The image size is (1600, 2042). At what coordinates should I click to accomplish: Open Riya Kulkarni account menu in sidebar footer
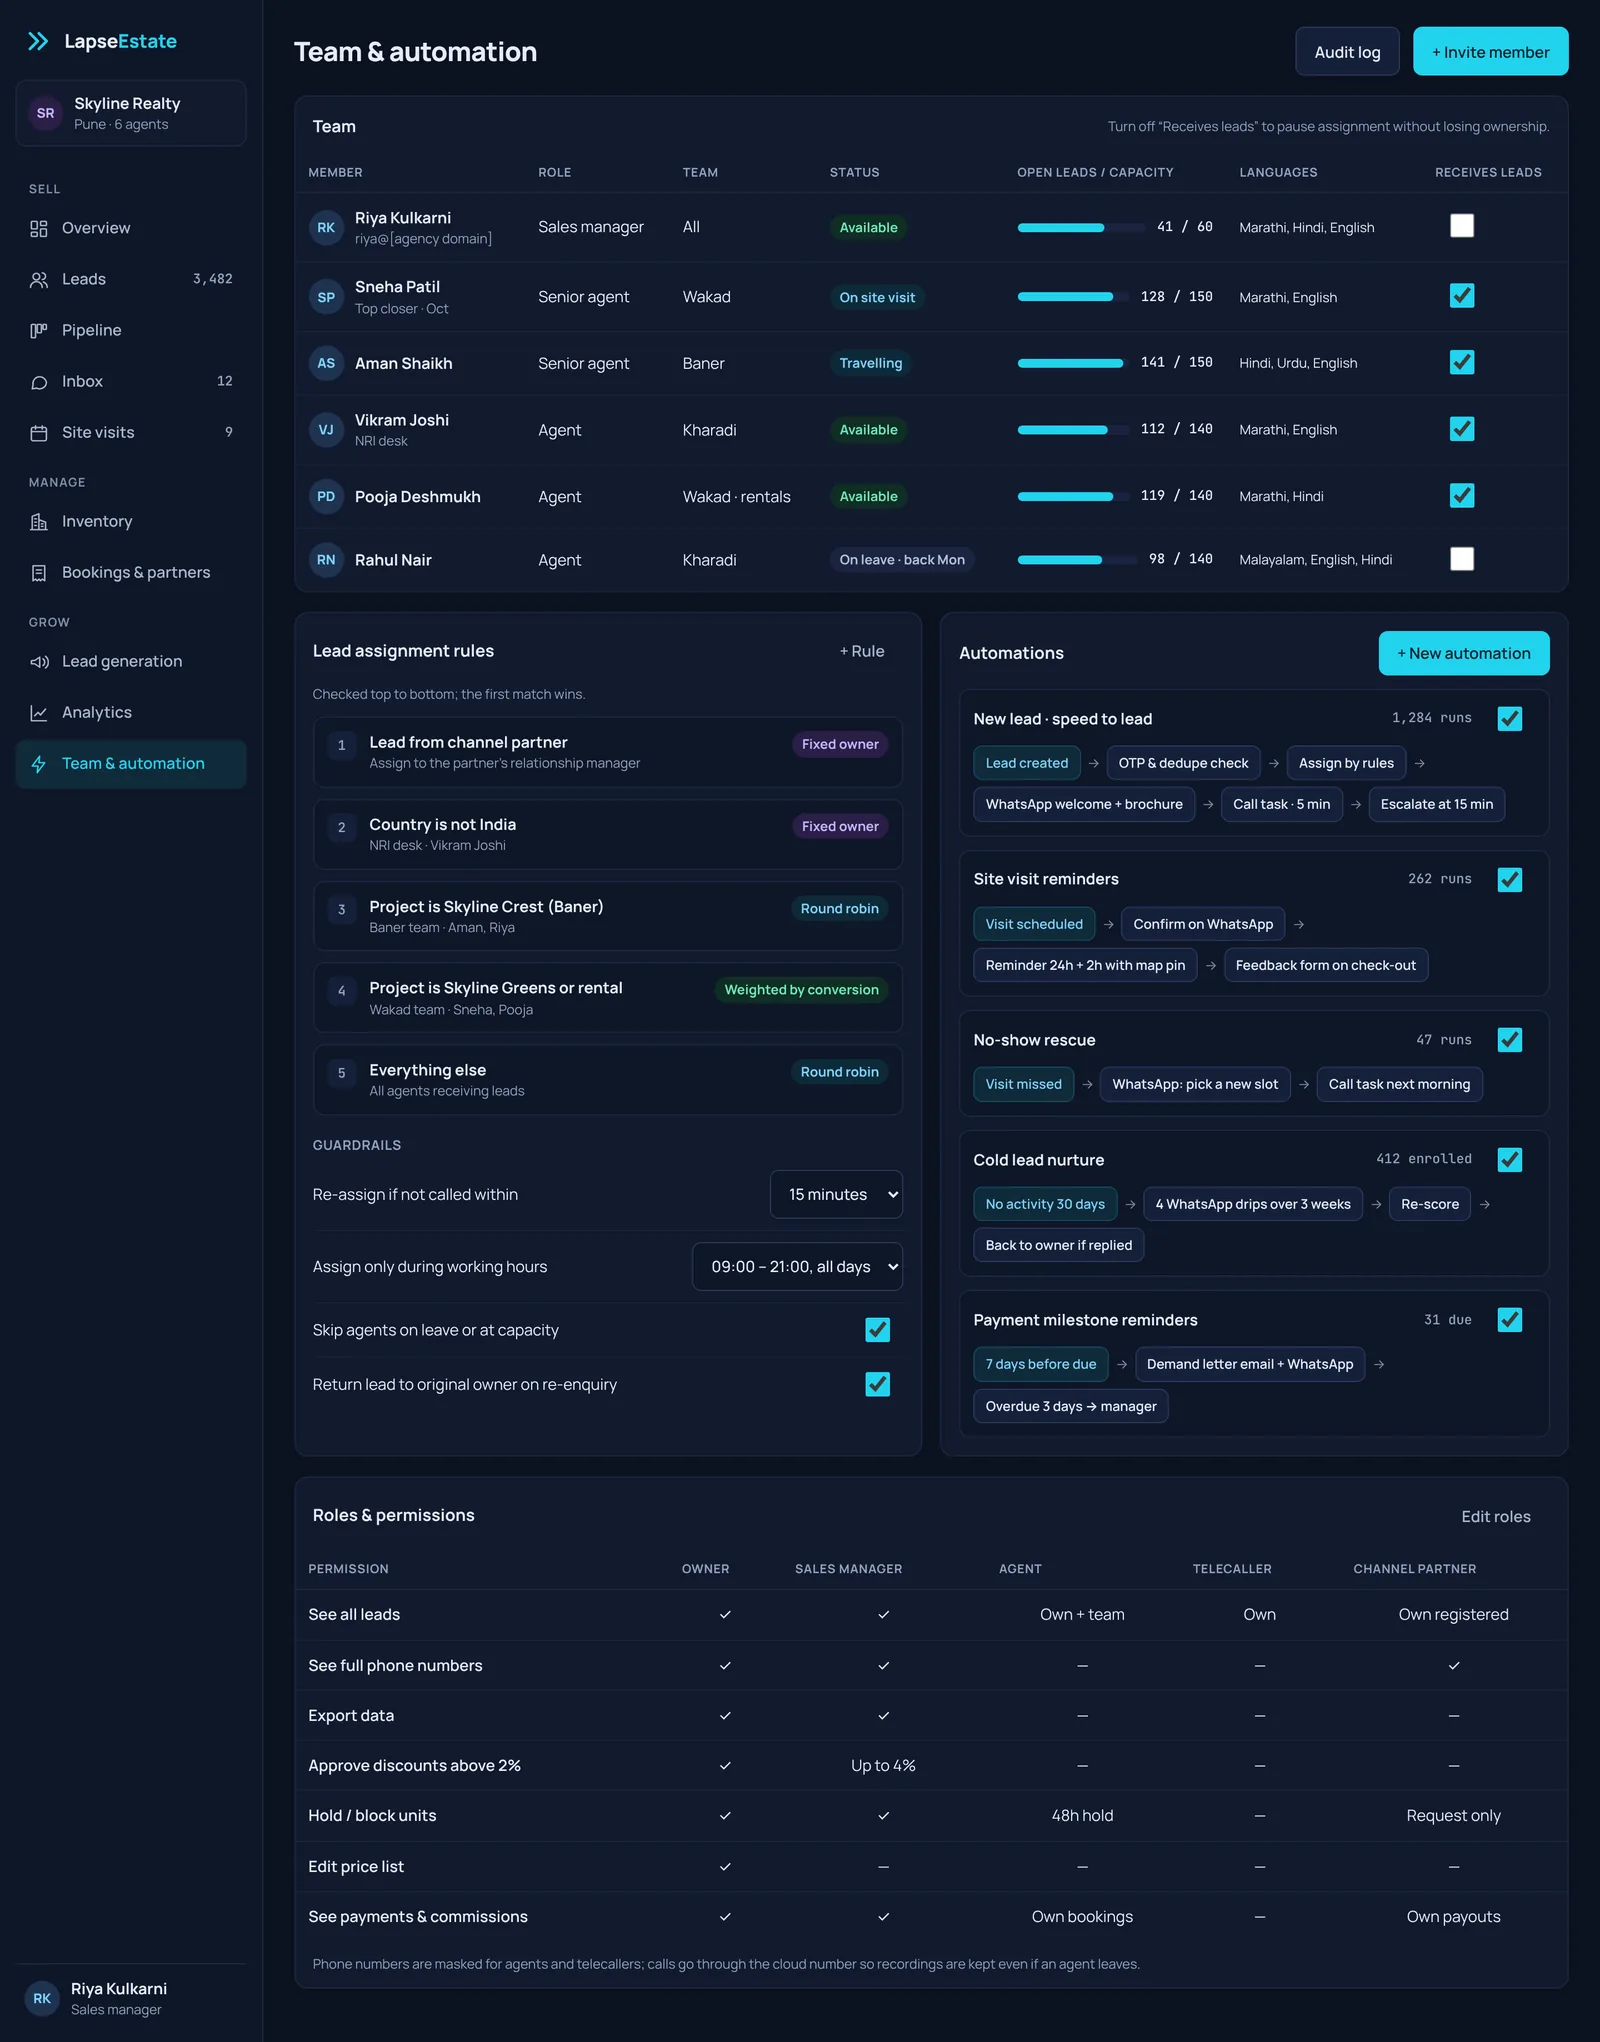tap(131, 1998)
